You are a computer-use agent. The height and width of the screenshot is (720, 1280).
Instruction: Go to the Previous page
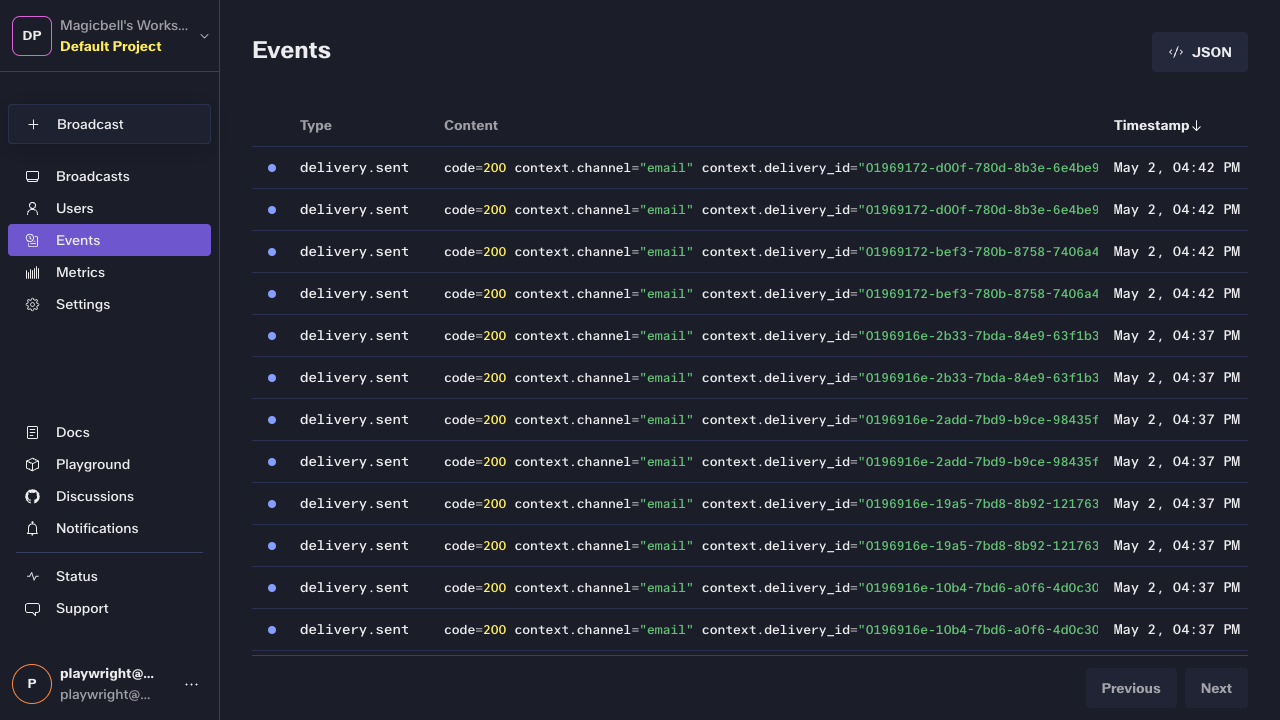click(1131, 688)
